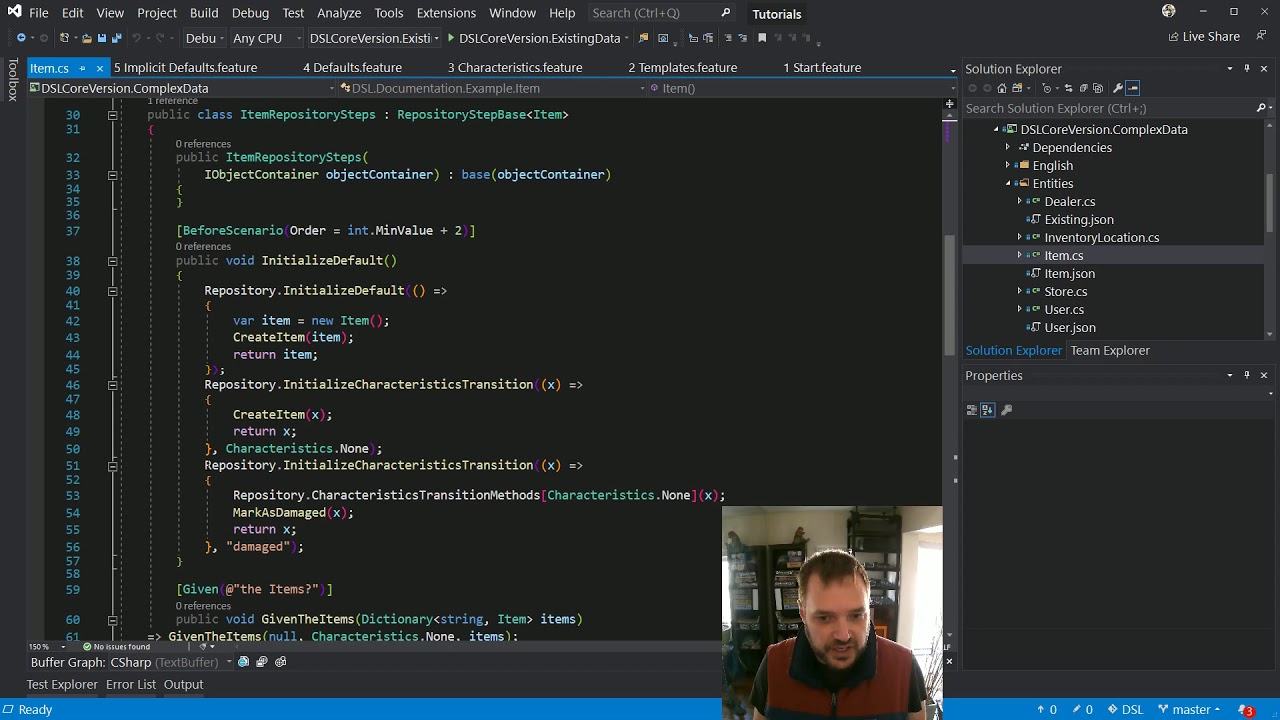The height and width of the screenshot is (720, 1280).
Task: Click Save All toolbar icon
Action: (x=116, y=38)
